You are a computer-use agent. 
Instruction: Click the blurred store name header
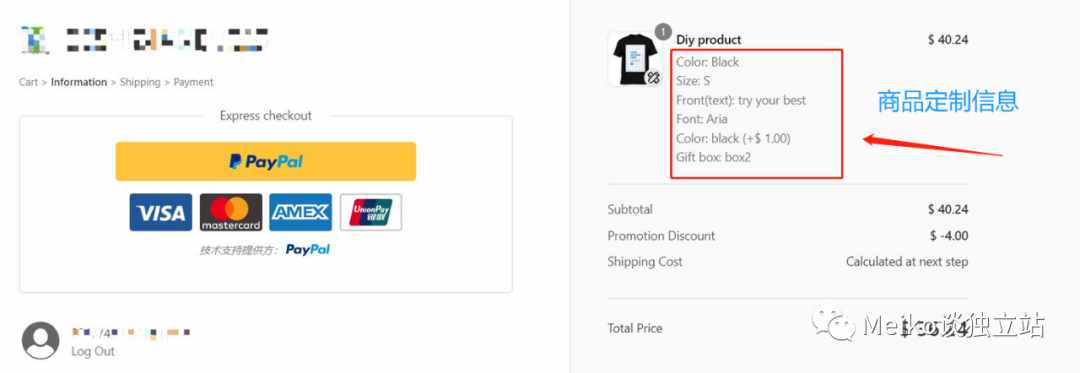click(x=165, y=40)
